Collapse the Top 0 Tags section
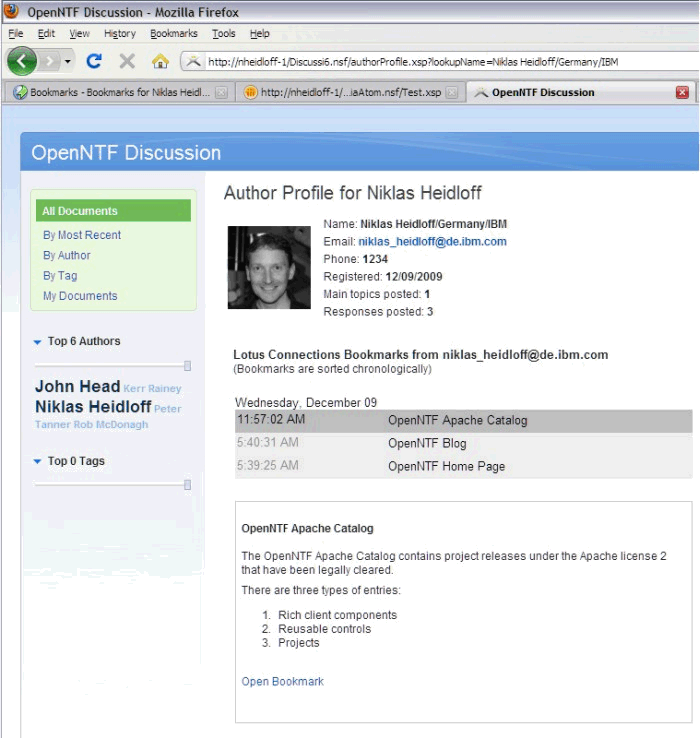700x738 pixels. 38,461
